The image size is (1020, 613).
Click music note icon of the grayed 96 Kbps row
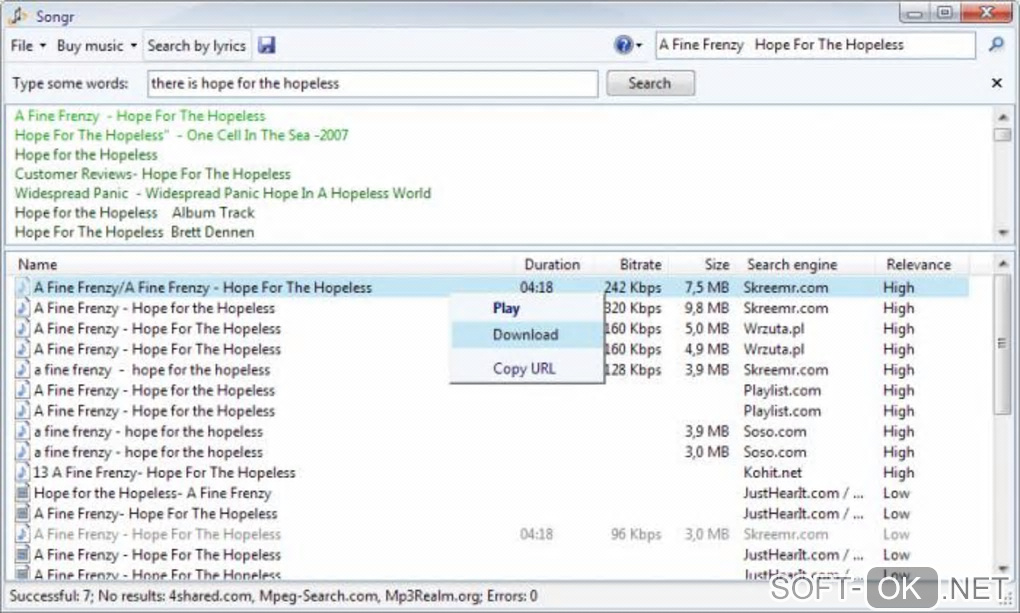point(23,534)
